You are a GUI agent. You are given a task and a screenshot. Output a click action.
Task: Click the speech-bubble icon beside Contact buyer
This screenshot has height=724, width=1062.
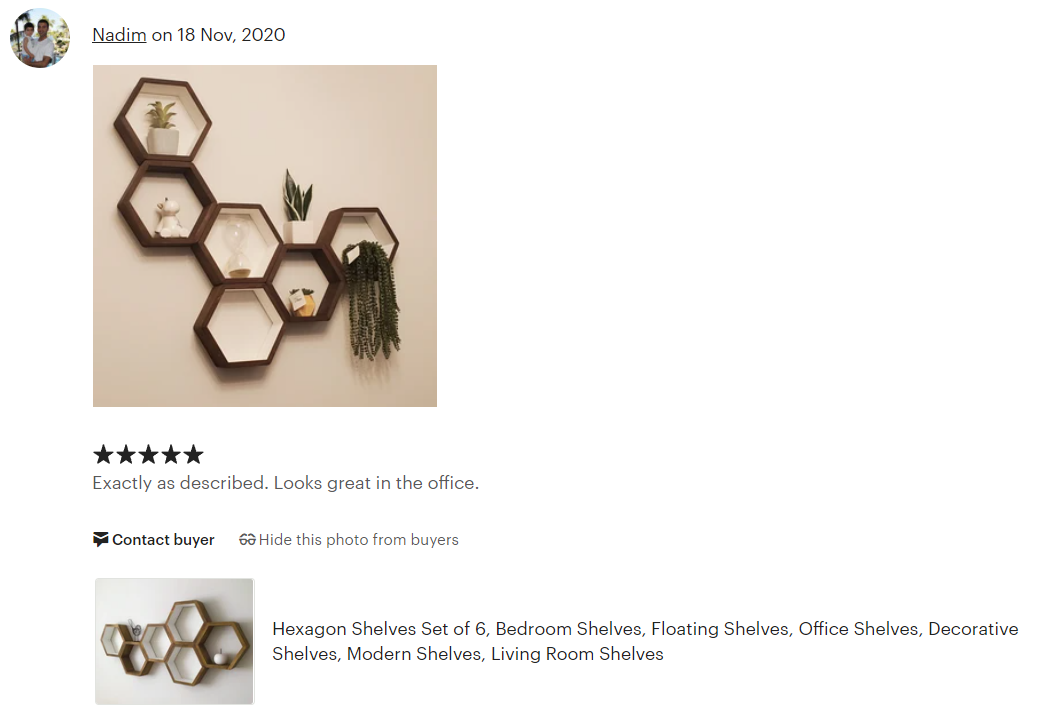point(100,539)
